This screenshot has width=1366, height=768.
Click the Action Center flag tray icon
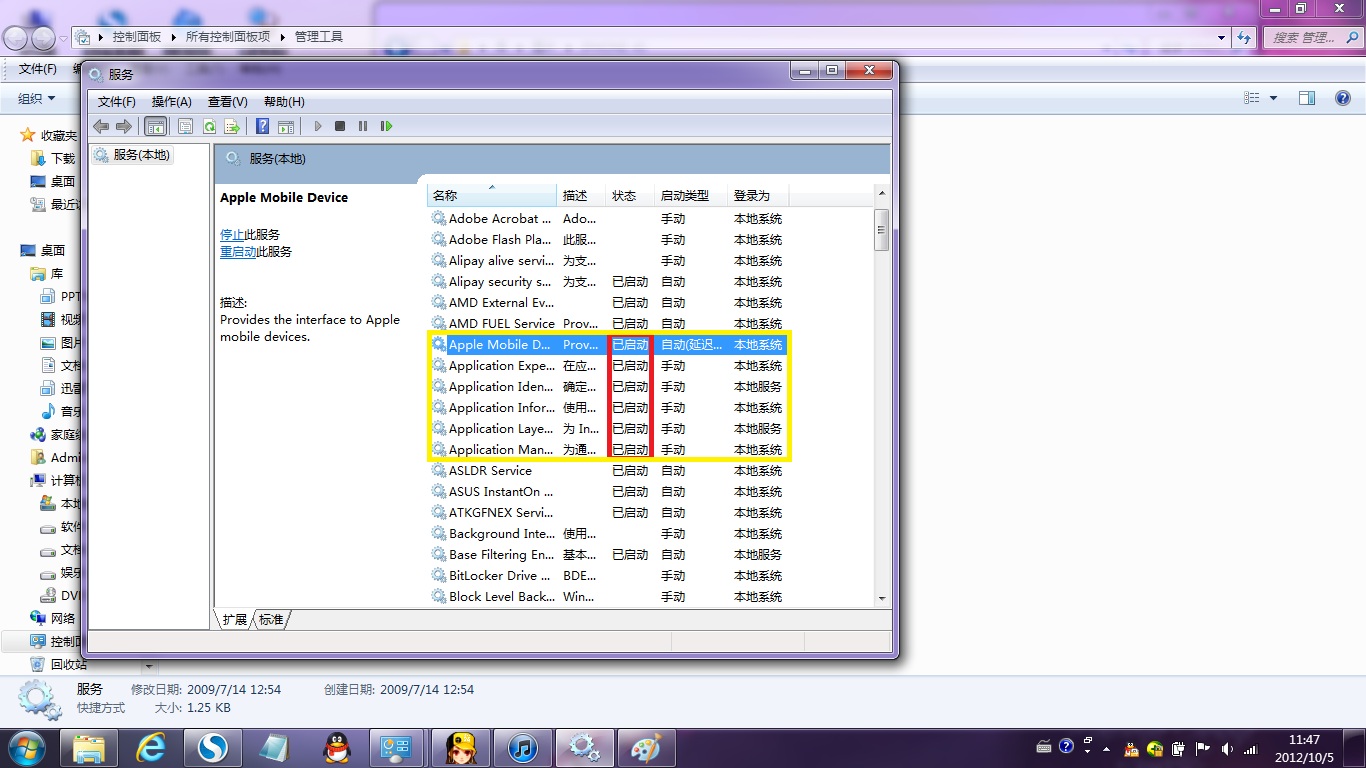coord(1203,748)
